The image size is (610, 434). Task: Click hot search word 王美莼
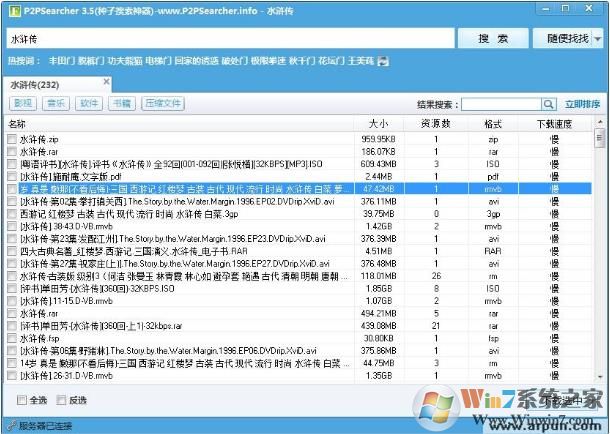[x=361, y=61]
